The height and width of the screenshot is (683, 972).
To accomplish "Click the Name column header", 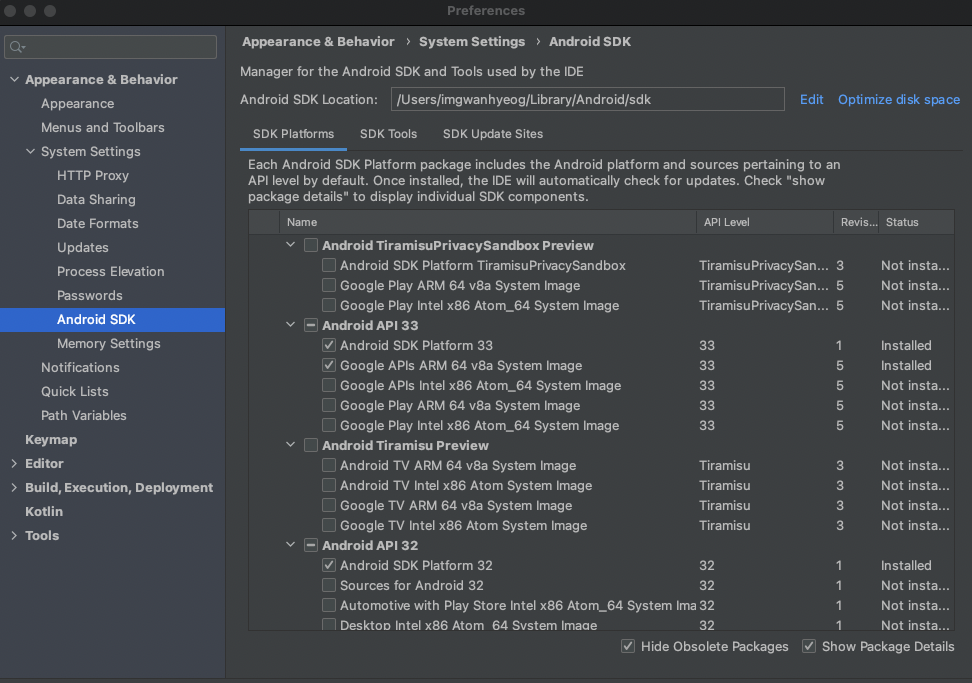I will [488, 222].
